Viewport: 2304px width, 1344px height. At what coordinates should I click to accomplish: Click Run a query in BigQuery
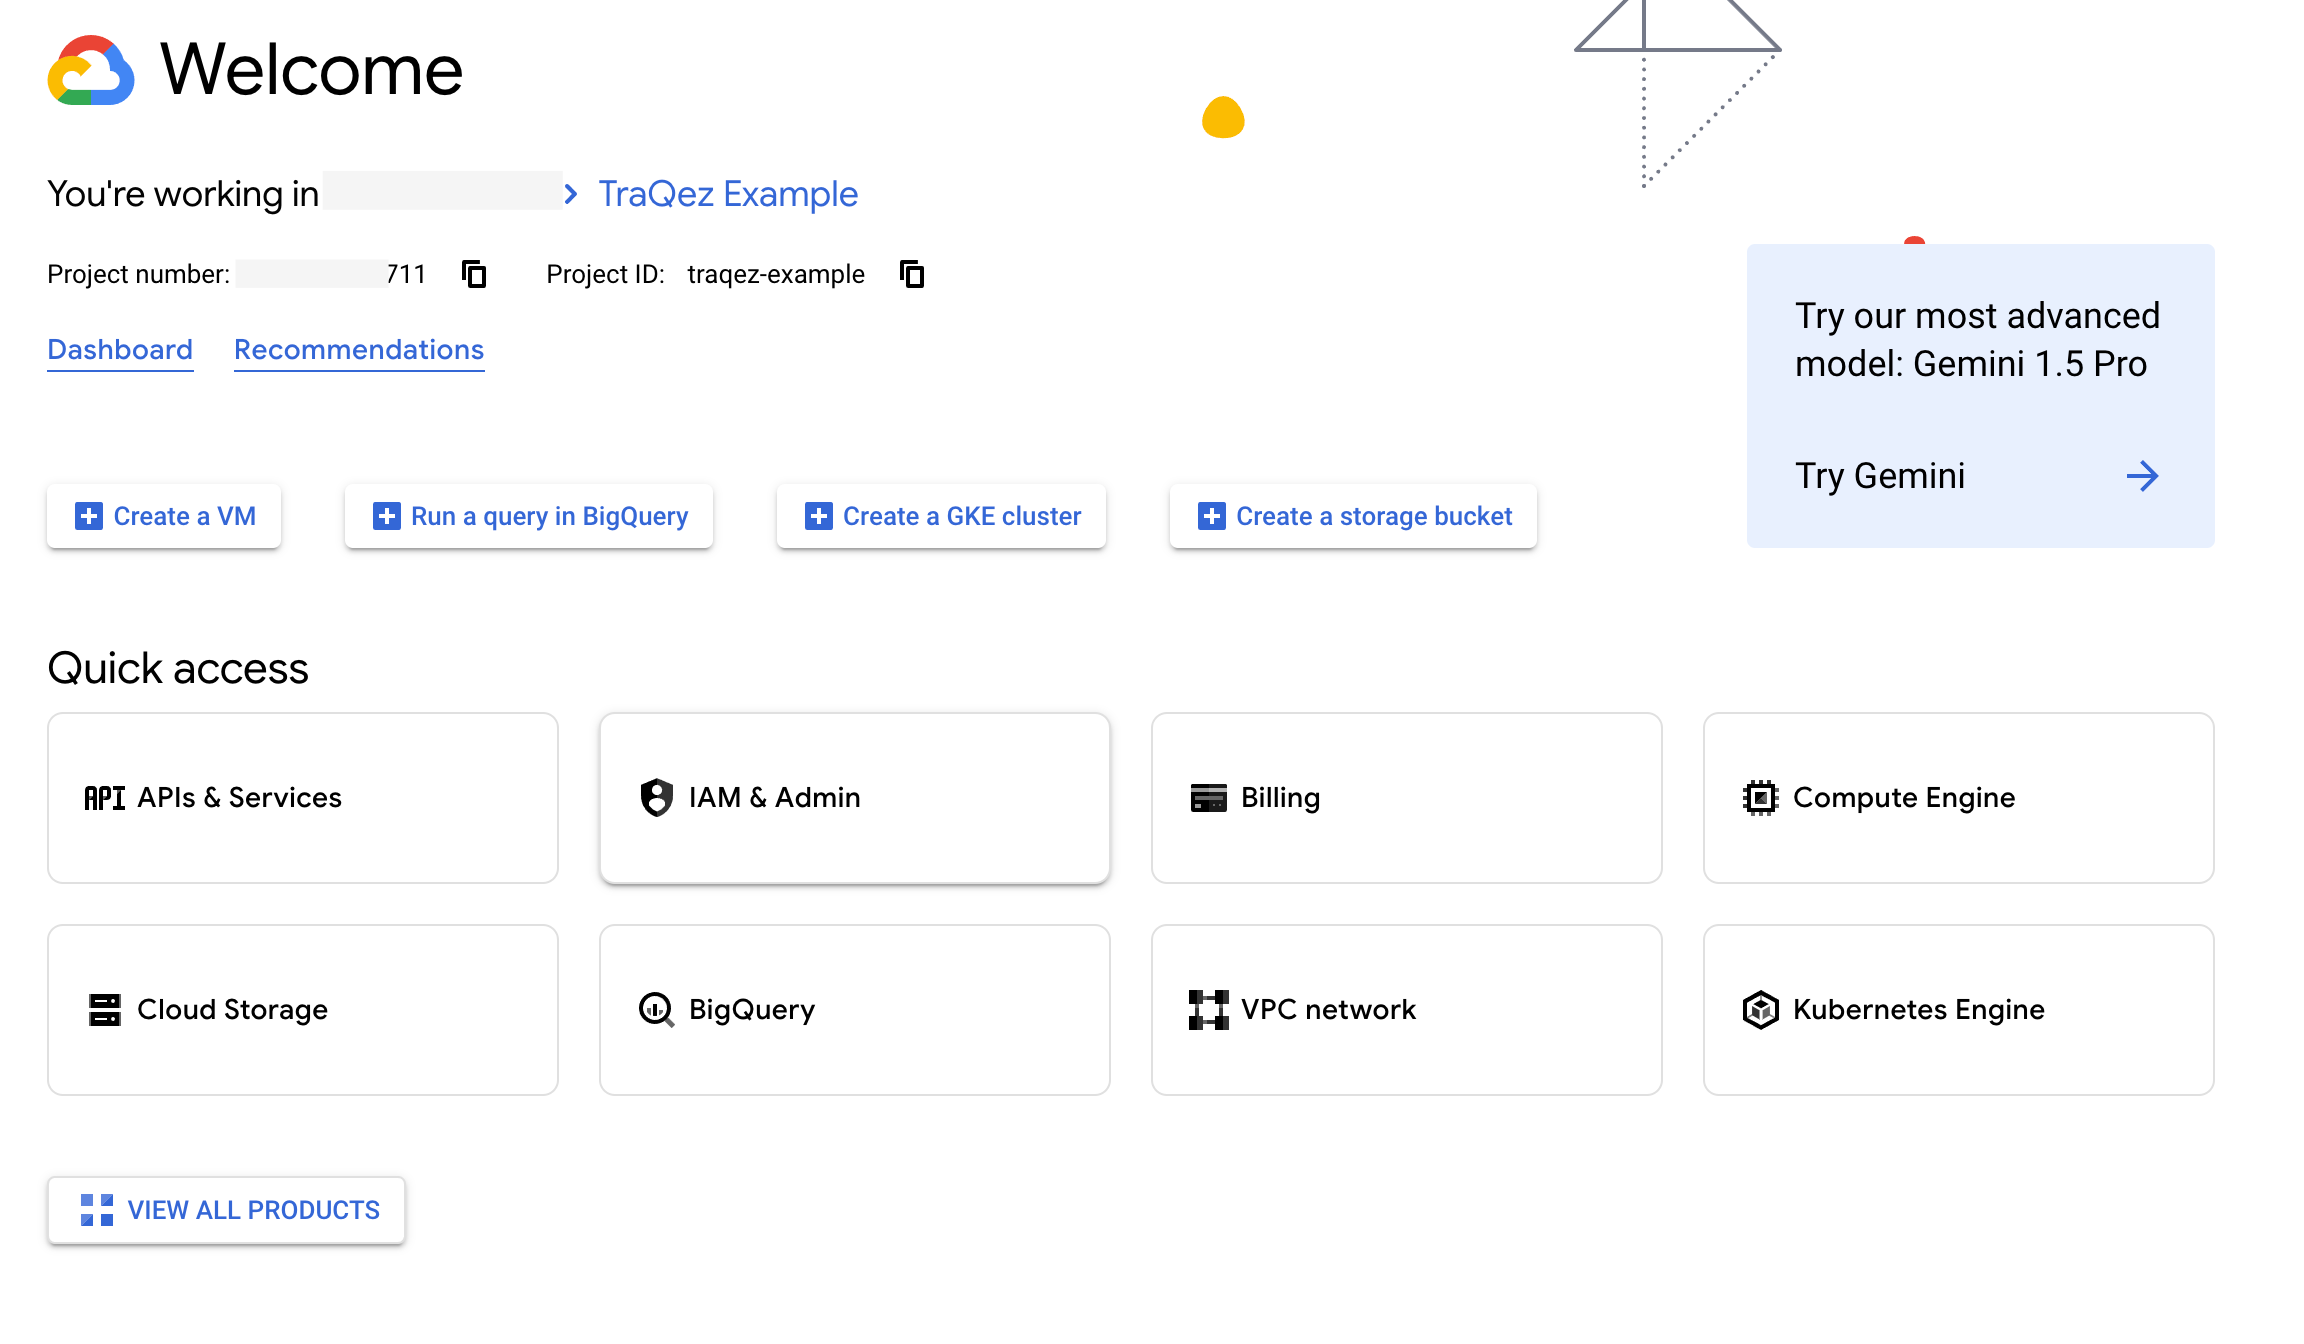pyautogui.click(x=529, y=516)
